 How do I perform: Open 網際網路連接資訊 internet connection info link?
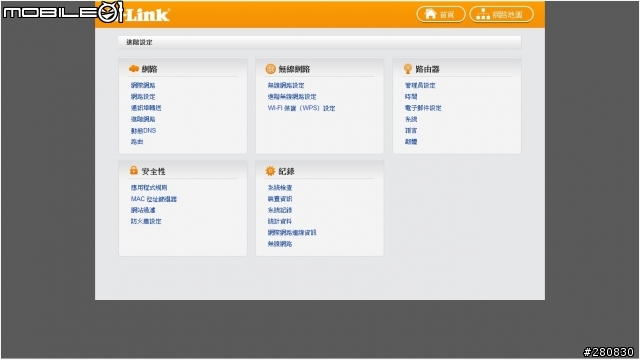292,233
